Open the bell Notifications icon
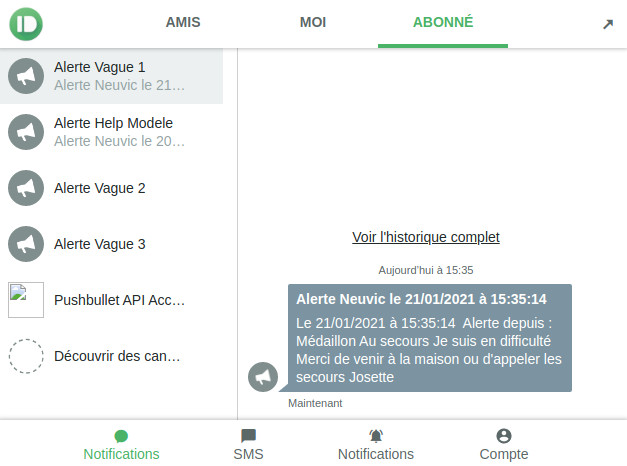This screenshot has width=627, height=466. point(376,436)
